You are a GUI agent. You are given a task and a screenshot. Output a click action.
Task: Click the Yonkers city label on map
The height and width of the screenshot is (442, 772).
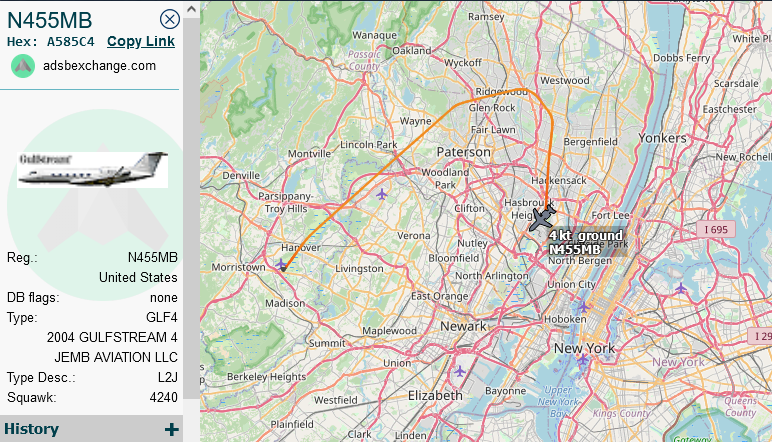coord(662,138)
